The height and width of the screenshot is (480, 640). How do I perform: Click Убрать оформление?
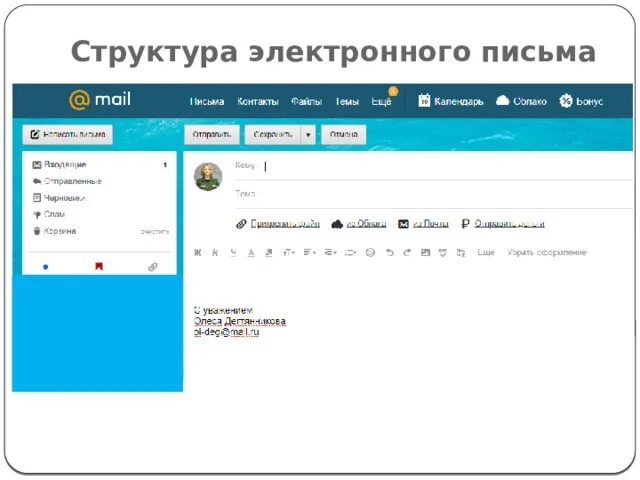[547, 252]
